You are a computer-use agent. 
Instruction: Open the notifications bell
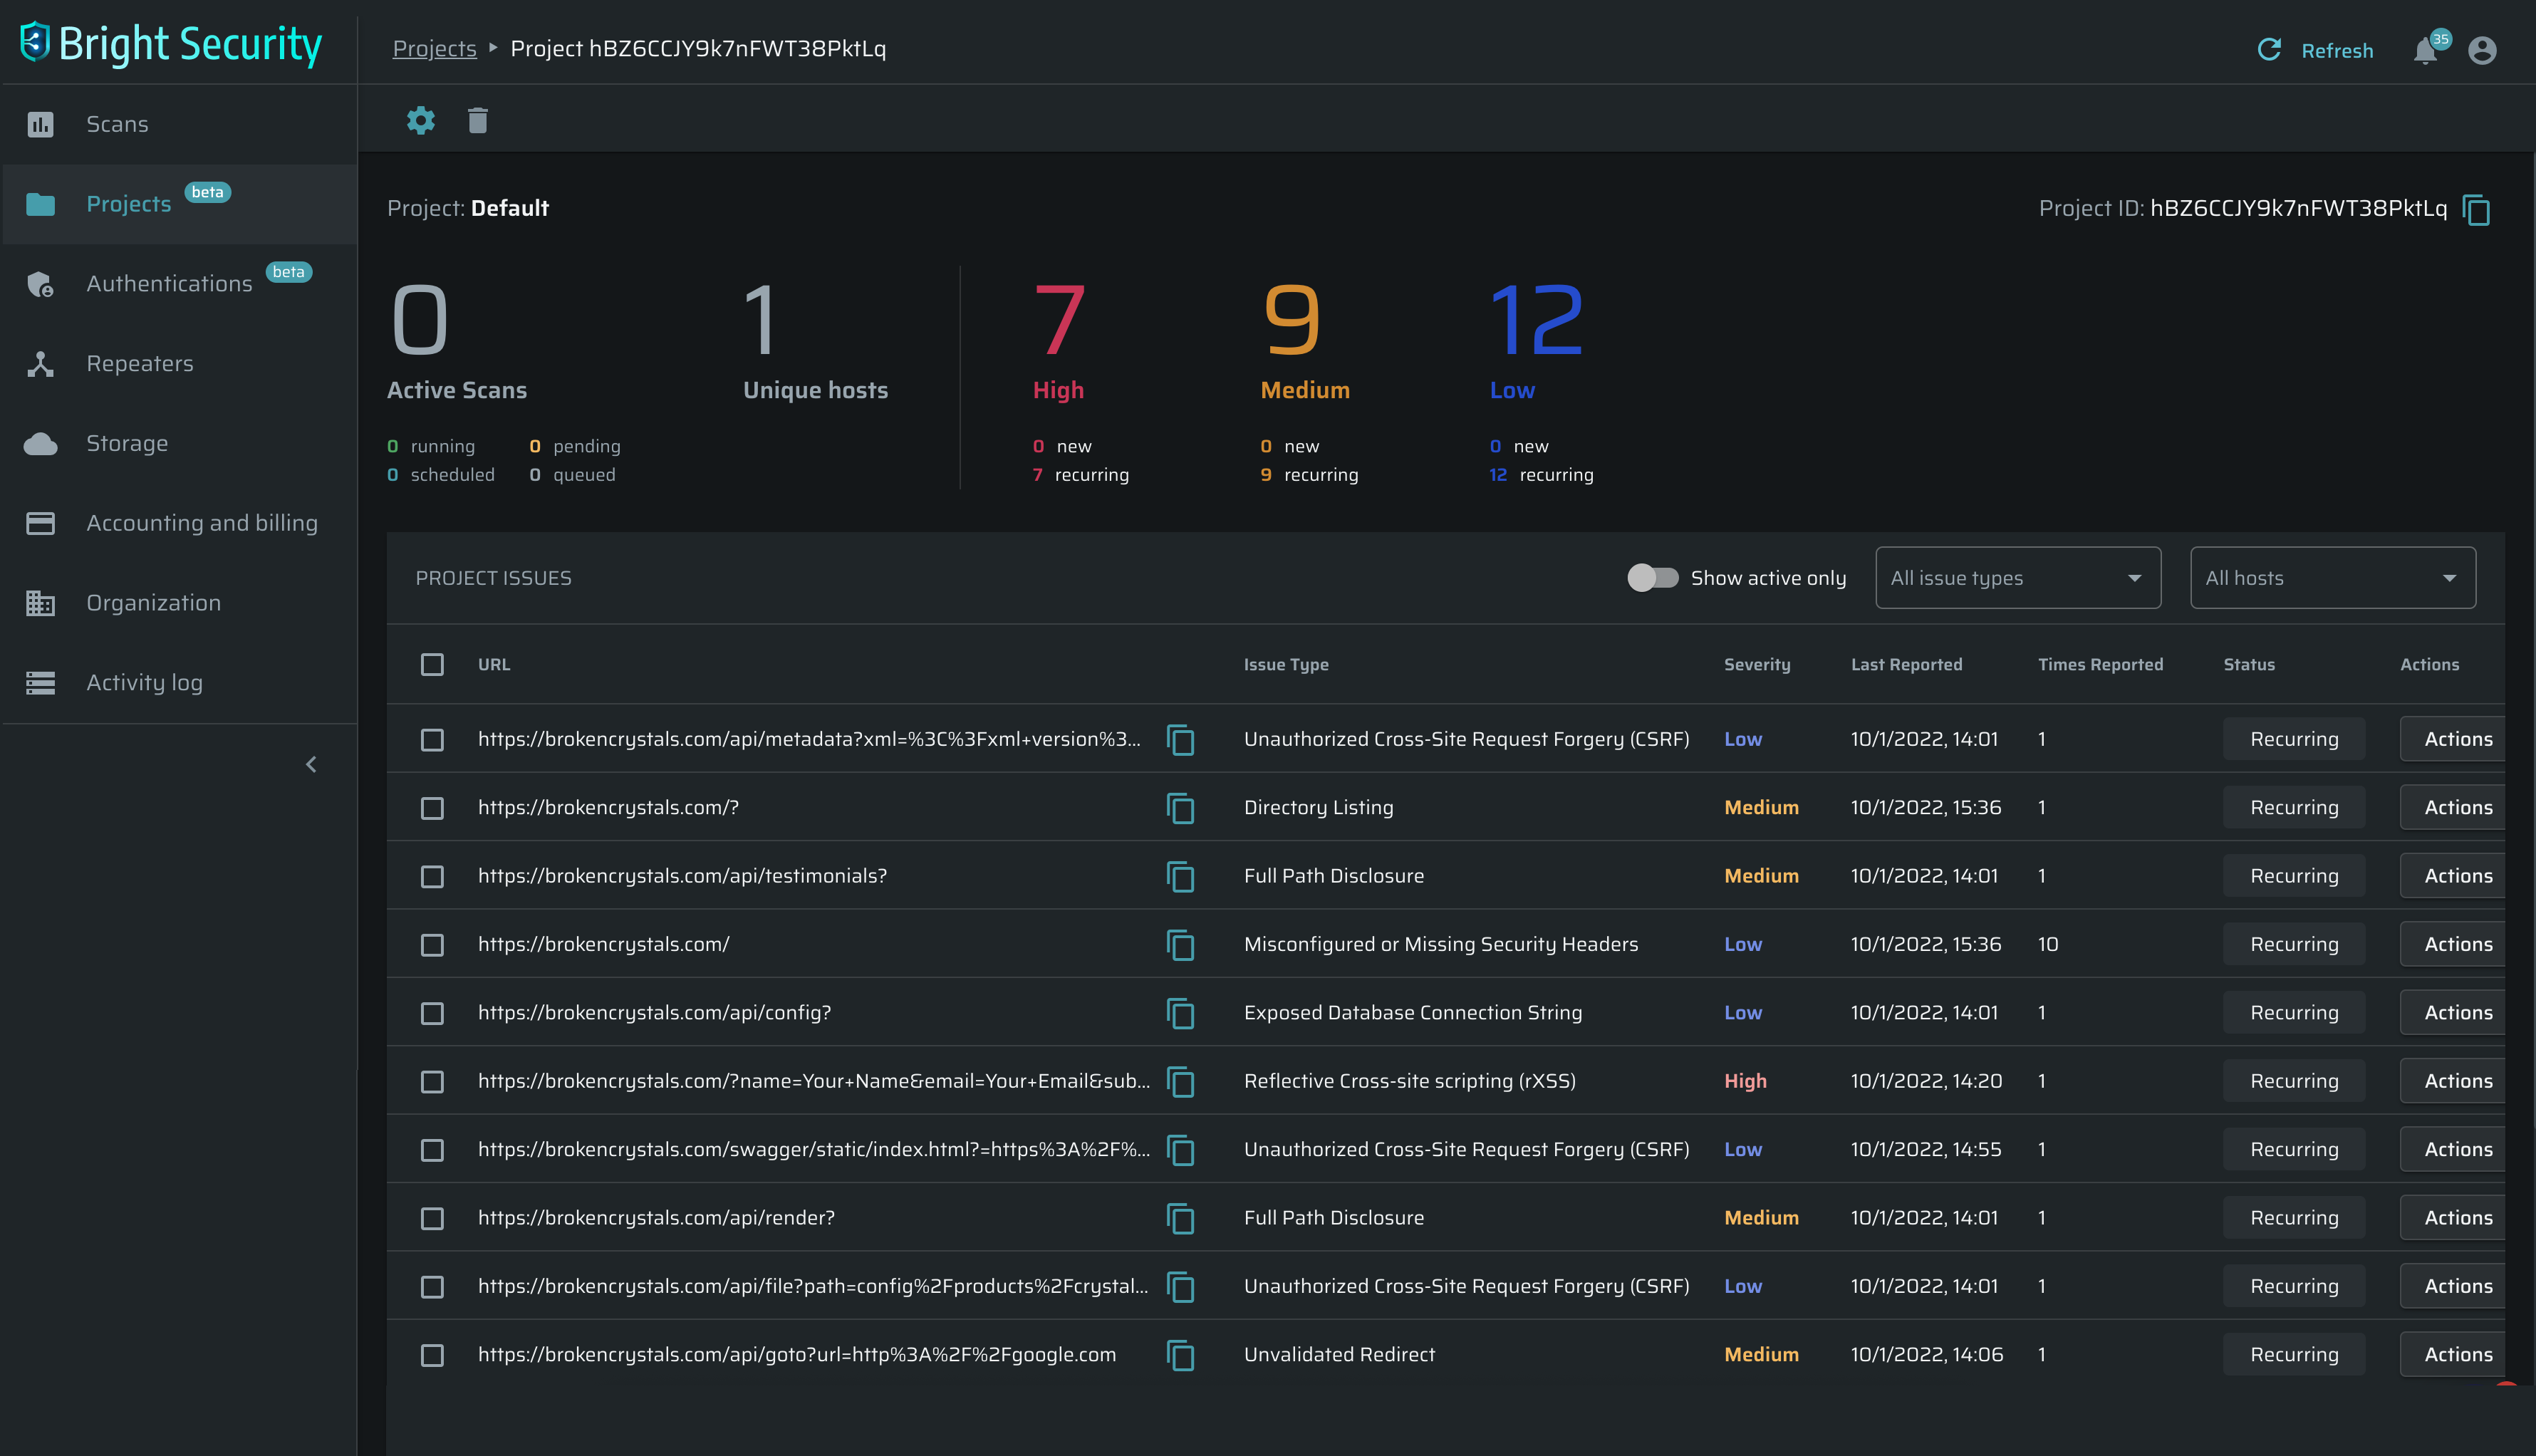[2425, 51]
